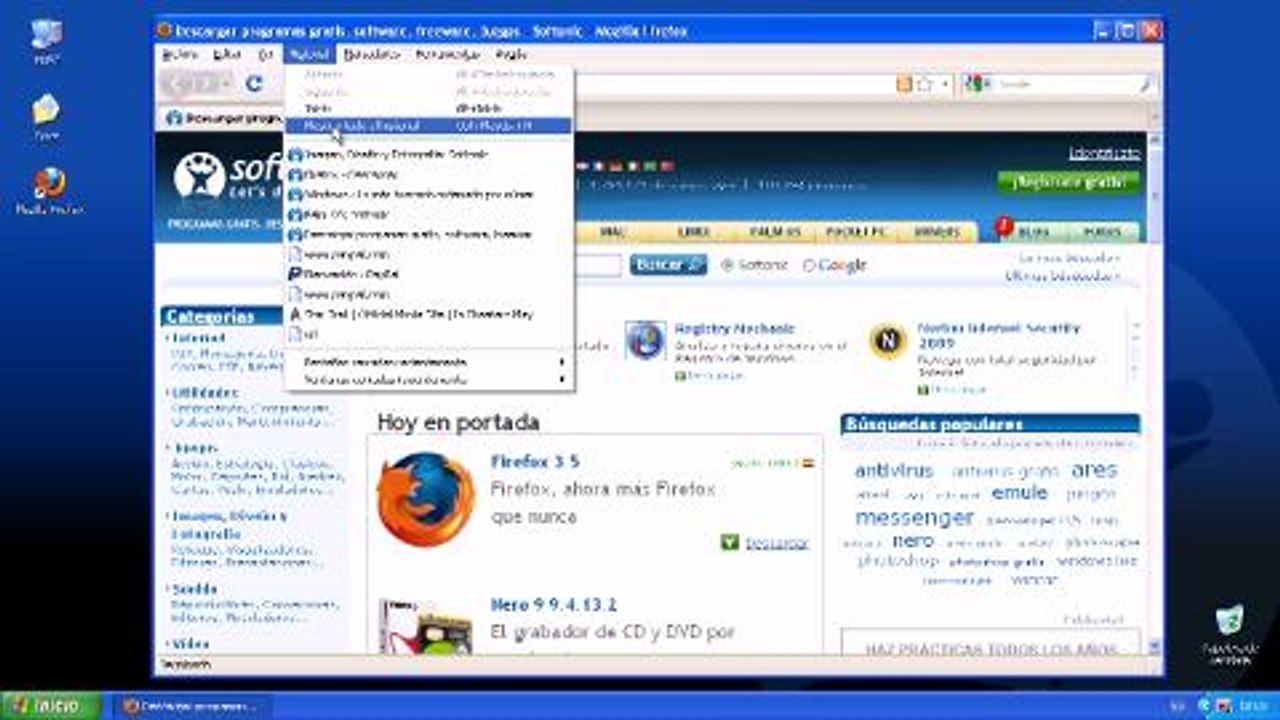Viewport: 1280px width, 720px height.
Task: Select the Mozilla Firefox desktop shortcut
Action: point(48,190)
